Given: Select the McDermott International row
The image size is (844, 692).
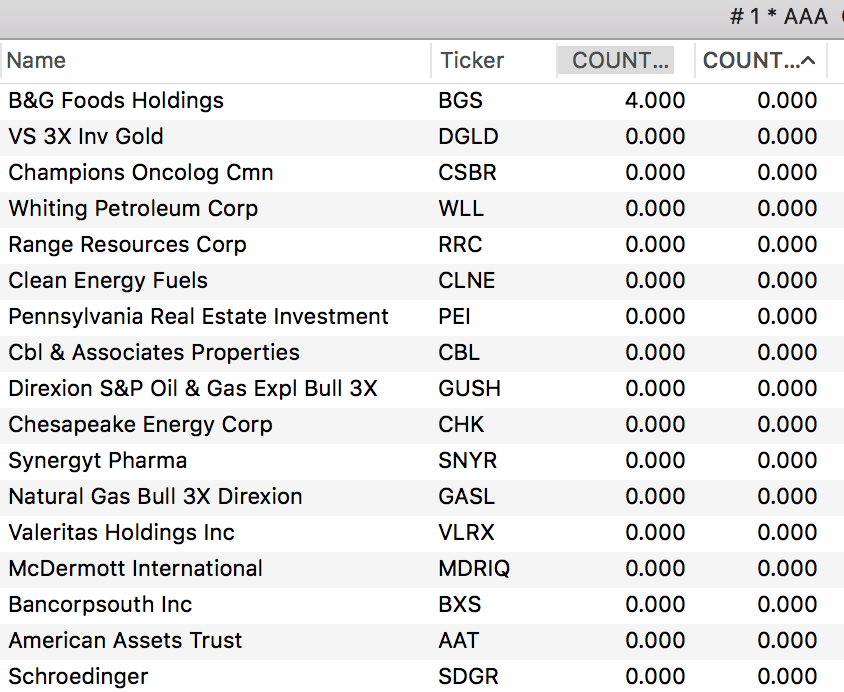Looking at the screenshot, I should (x=135, y=569).
